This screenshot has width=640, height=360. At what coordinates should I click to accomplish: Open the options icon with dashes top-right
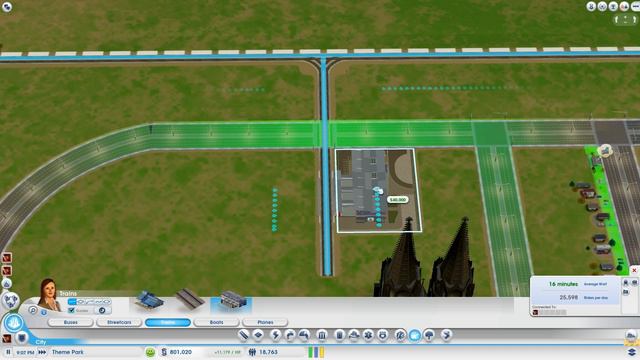click(636, 6)
